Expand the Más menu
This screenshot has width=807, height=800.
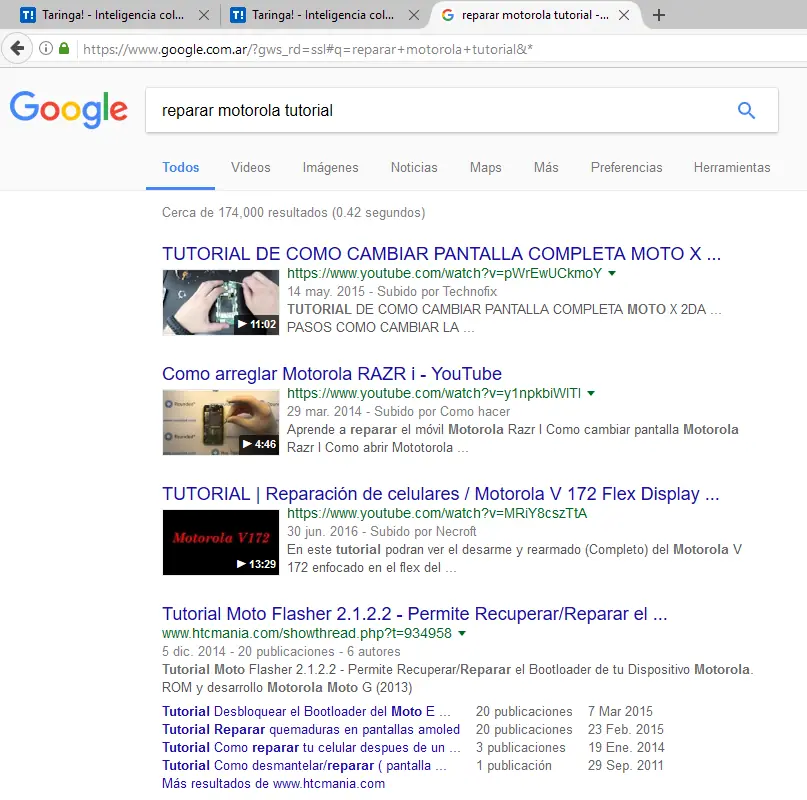point(546,168)
